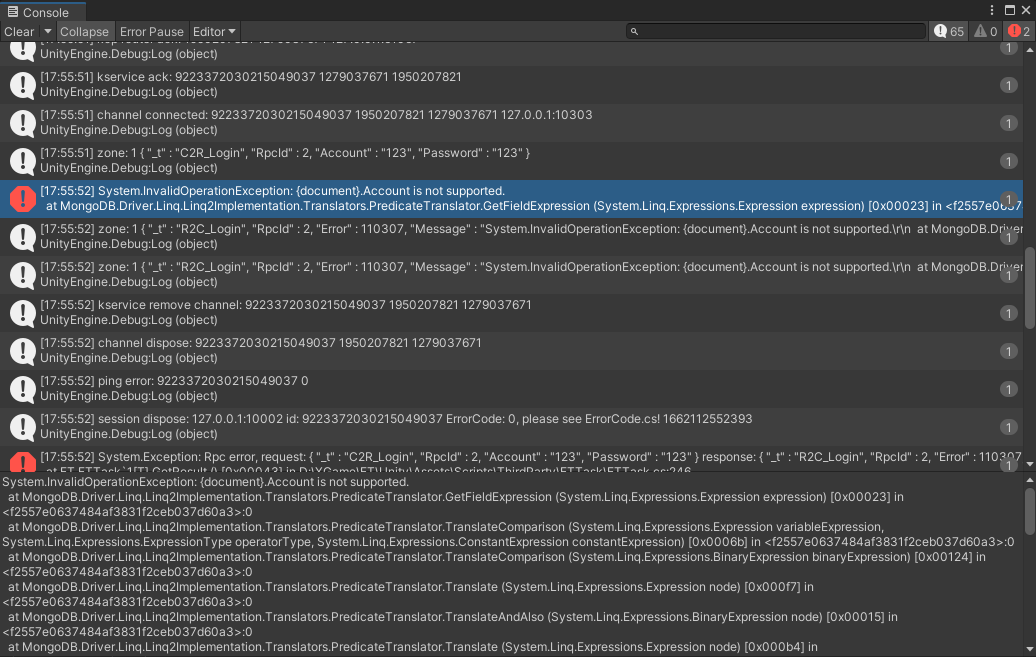1036x657 pixels.
Task: Click the red error icon on Rpc error row
Action: [x=22, y=461]
